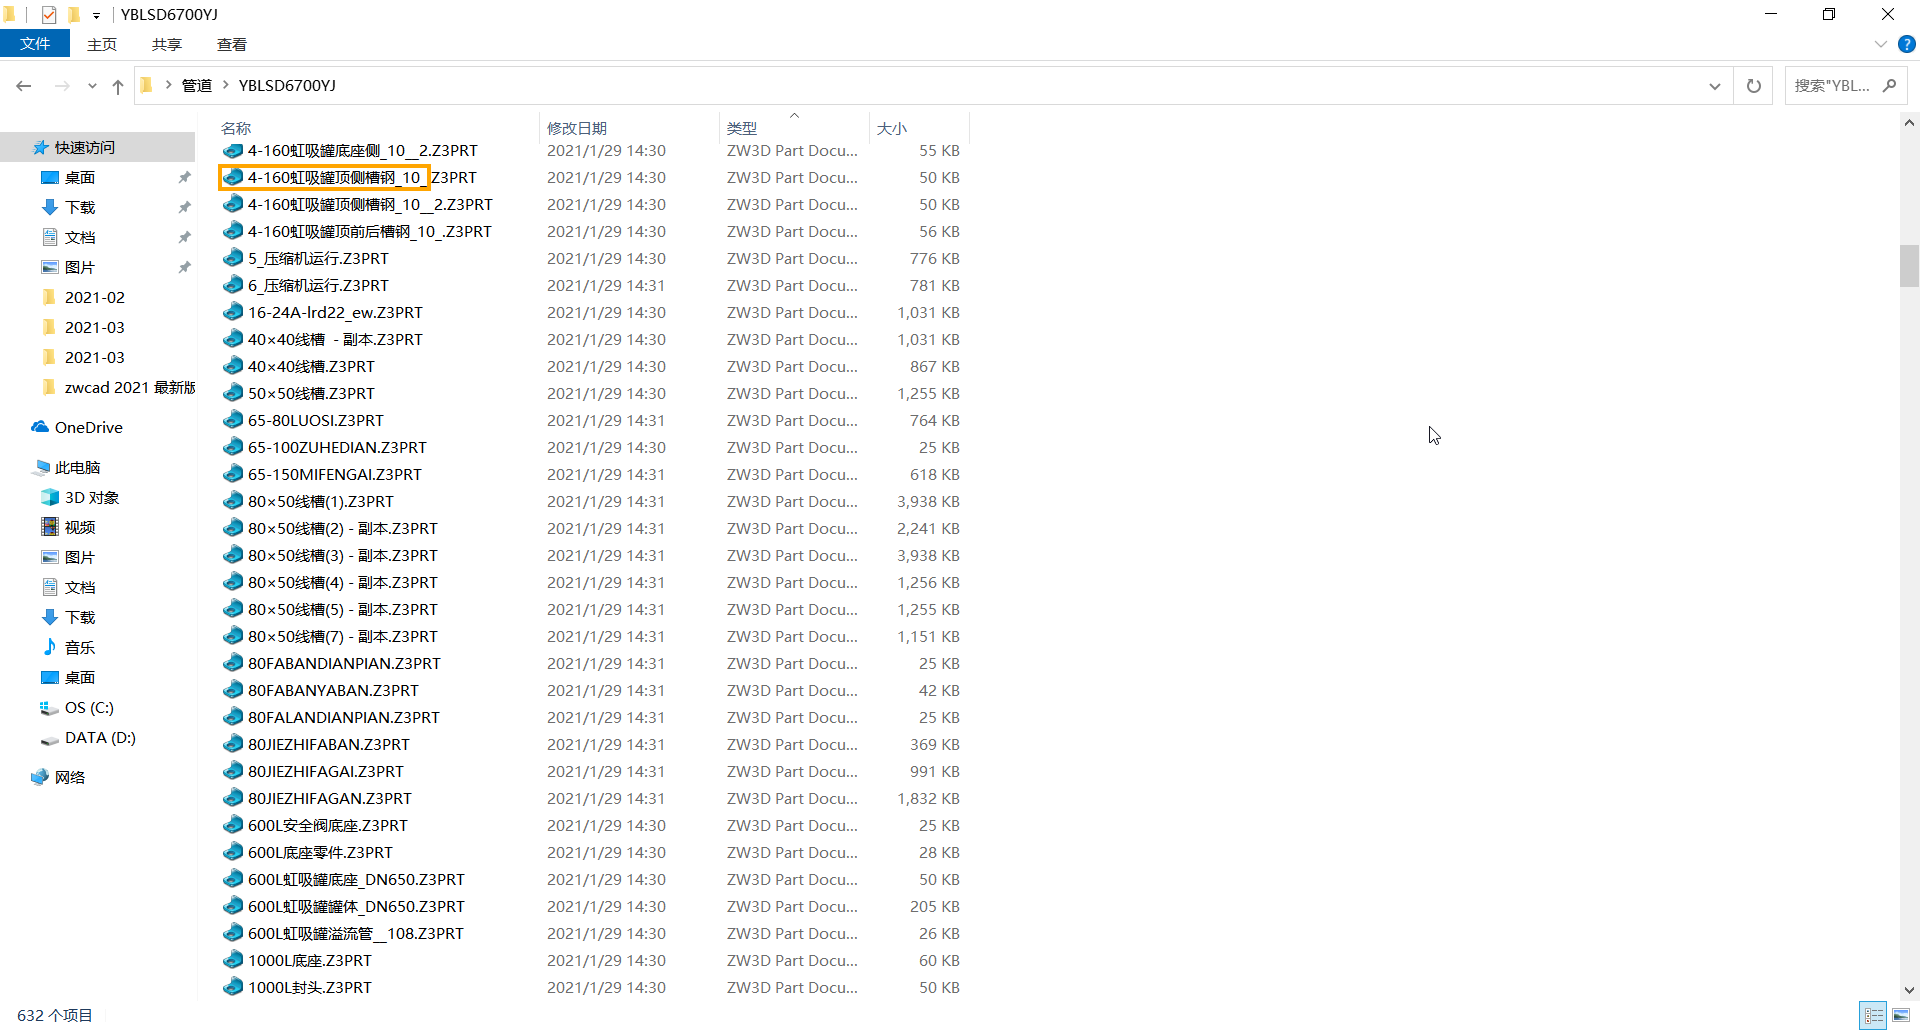Select 快速访问 in the navigation pane
Image resolution: width=1920 pixels, height=1030 pixels.
click(85, 147)
